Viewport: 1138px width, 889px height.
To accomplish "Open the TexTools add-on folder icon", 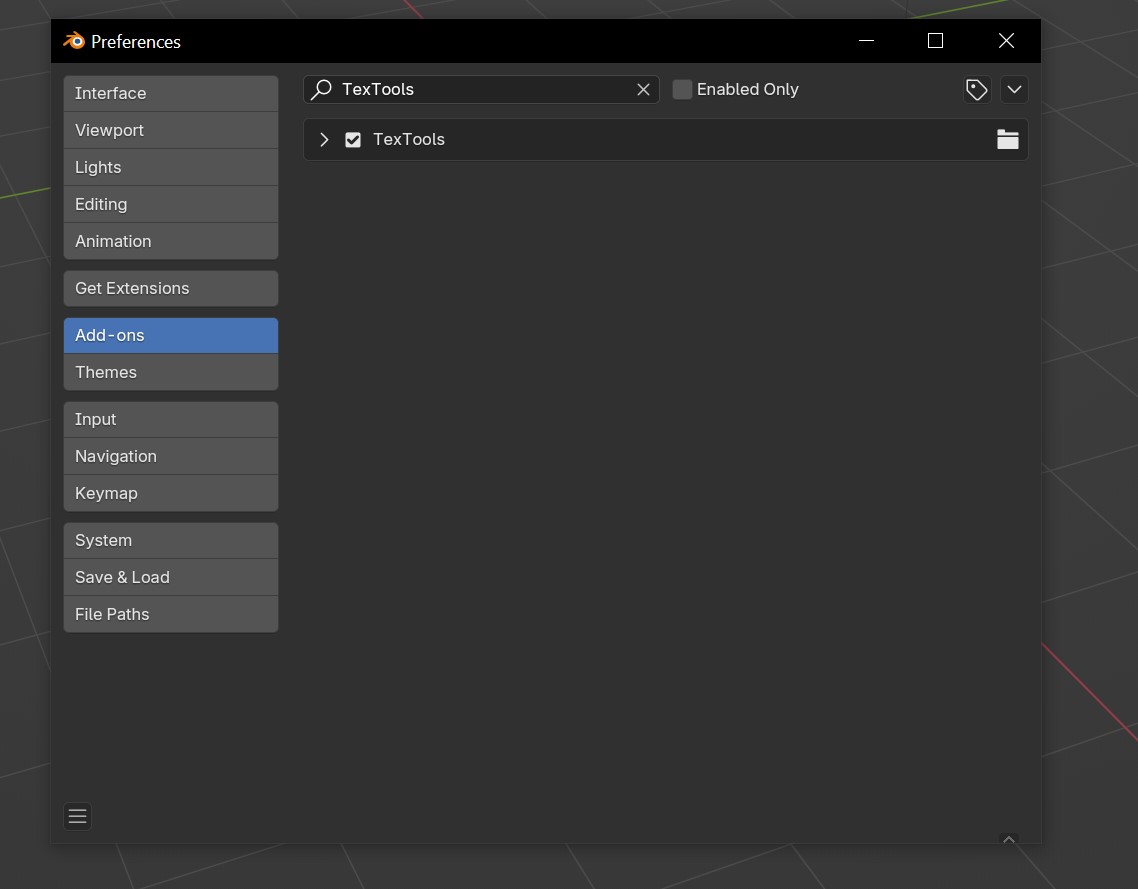I will pos(1007,139).
